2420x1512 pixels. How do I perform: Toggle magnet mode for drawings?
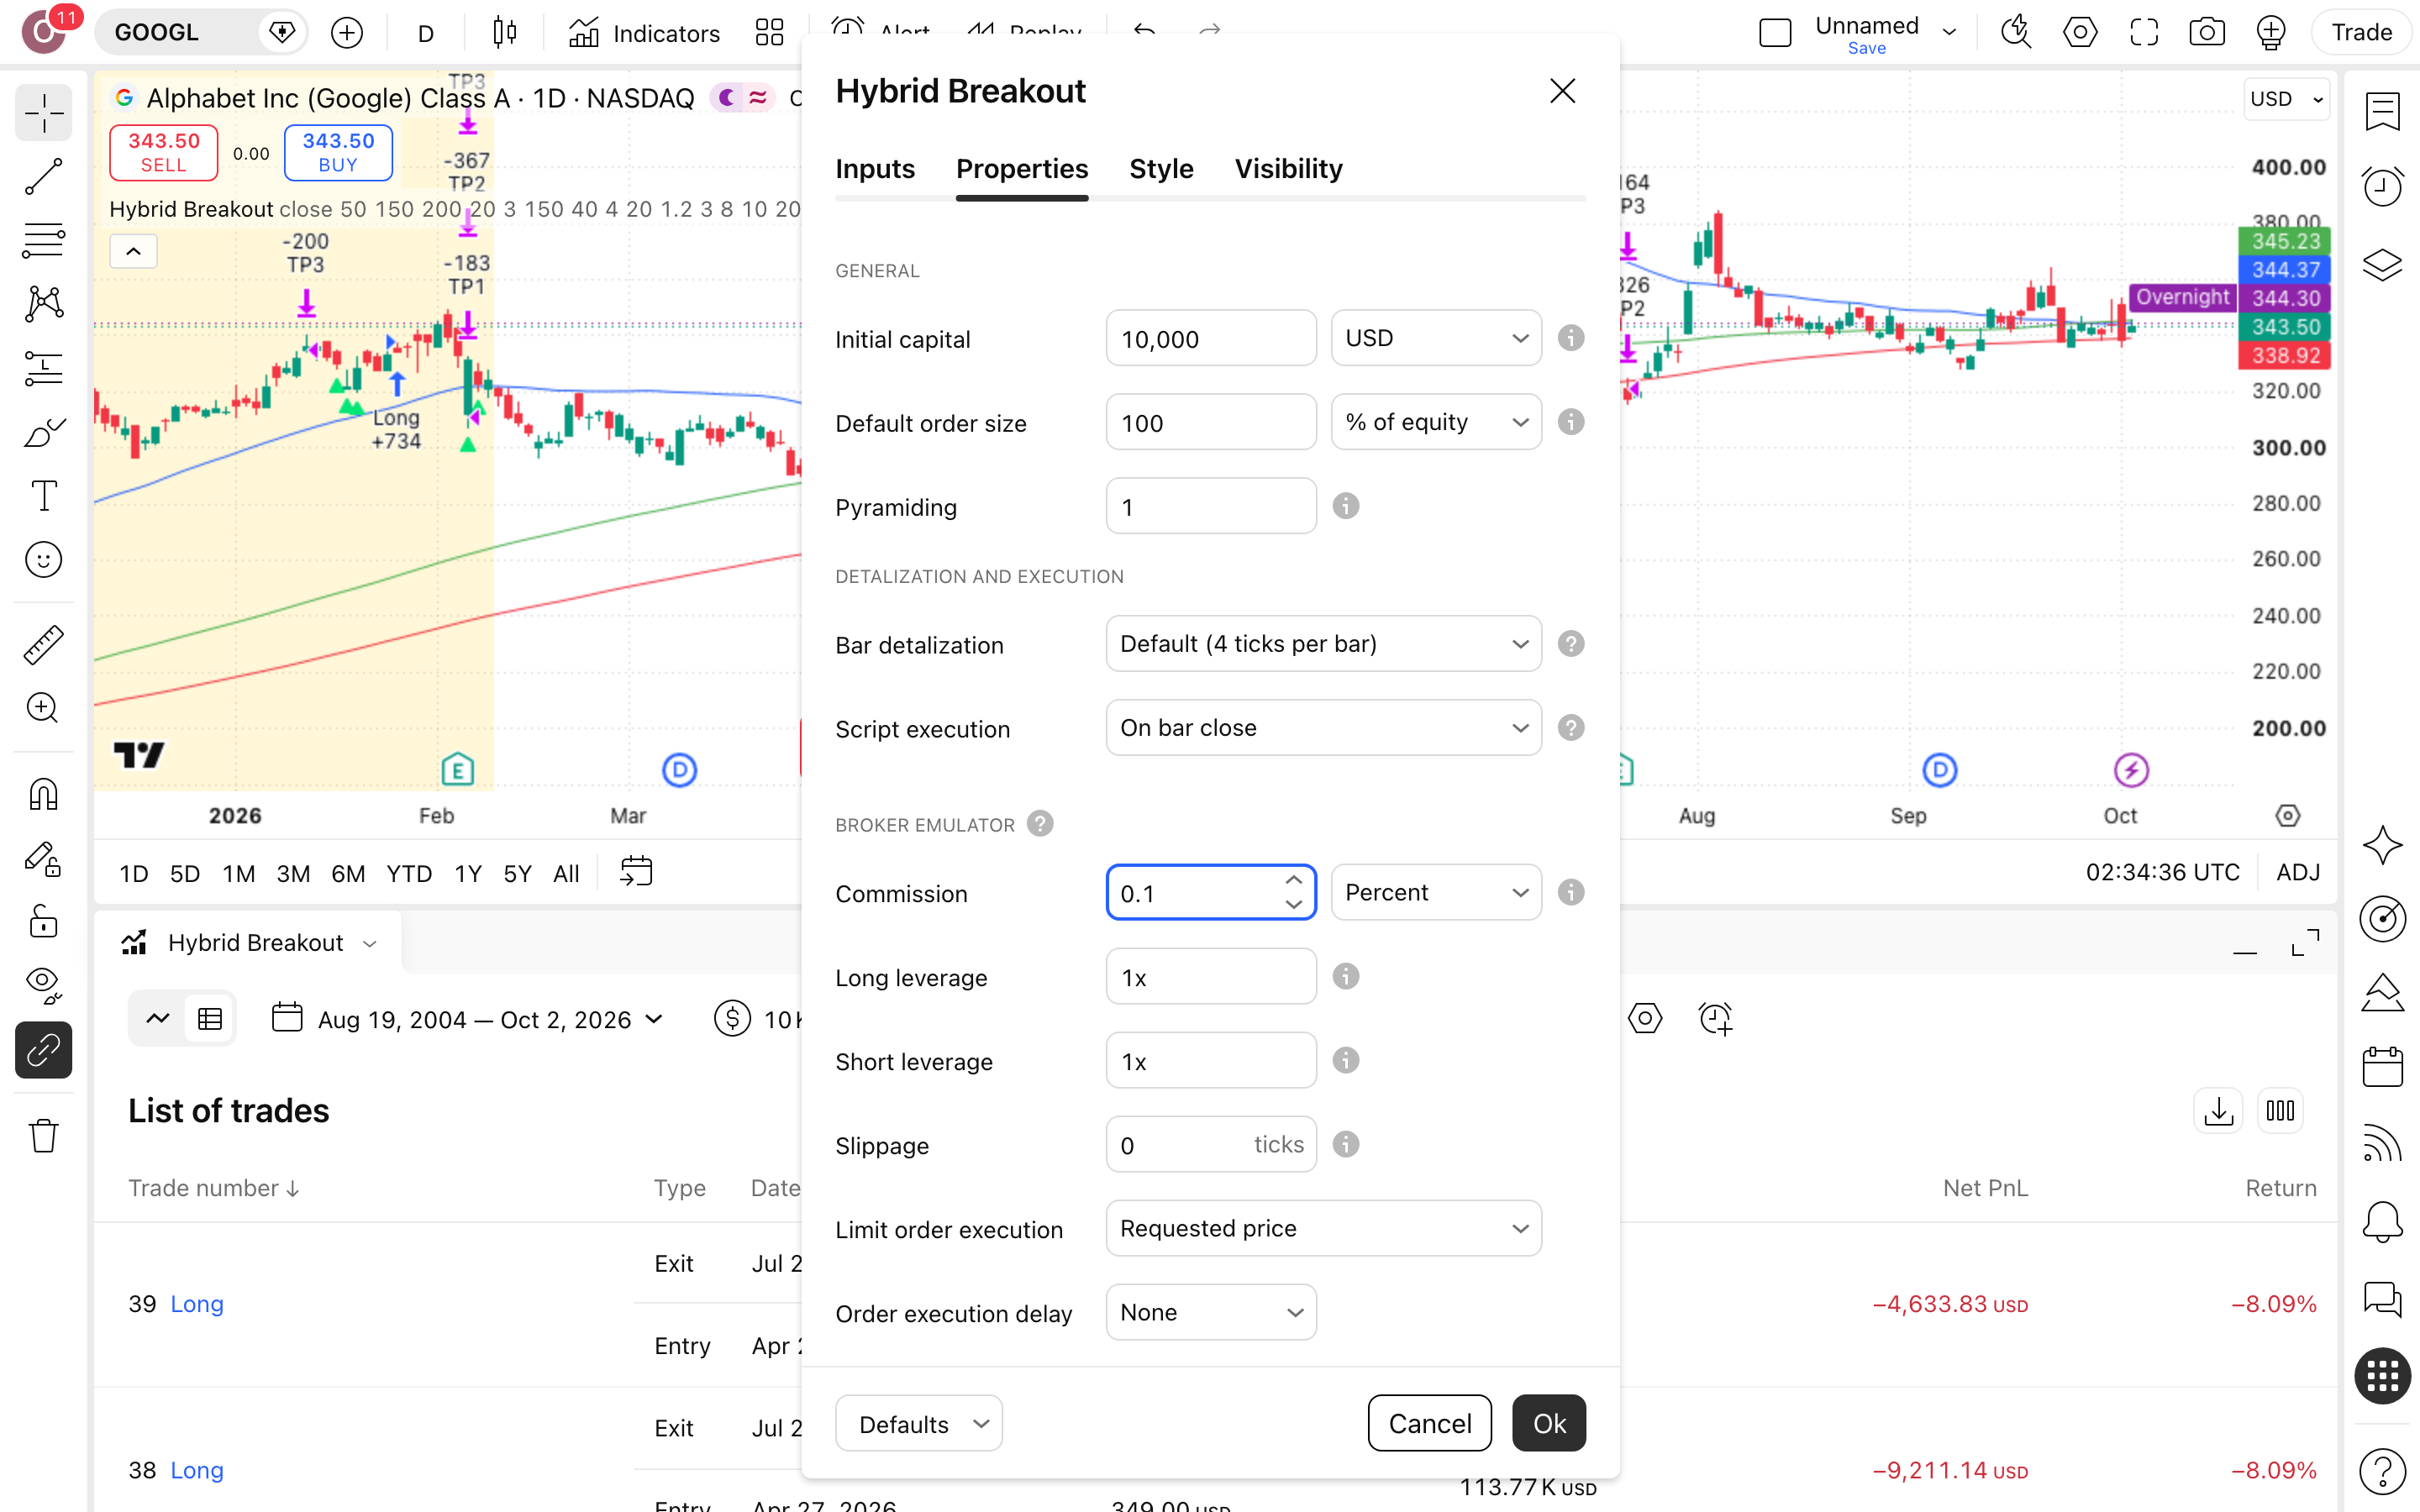point(43,794)
